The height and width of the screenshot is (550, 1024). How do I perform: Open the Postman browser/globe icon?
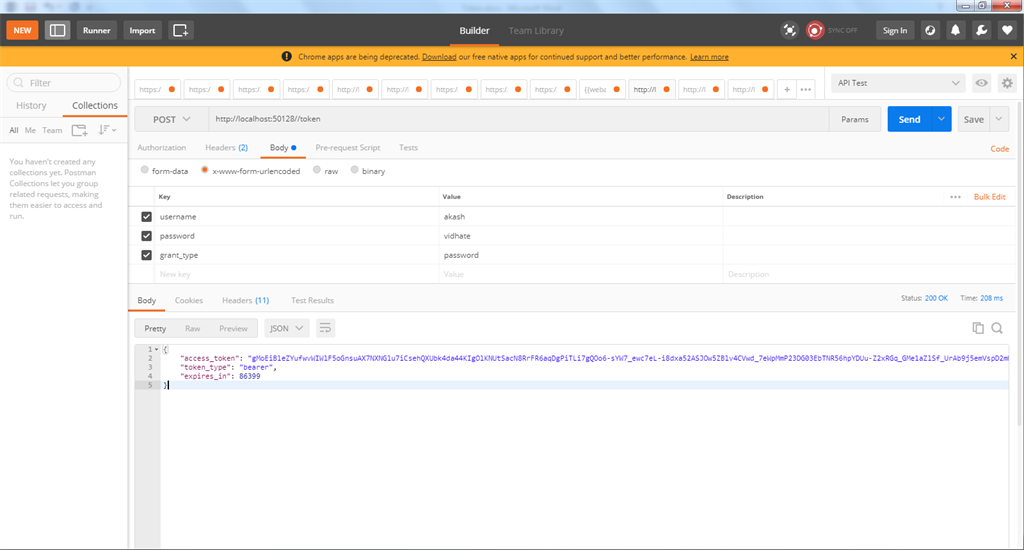[x=930, y=30]
